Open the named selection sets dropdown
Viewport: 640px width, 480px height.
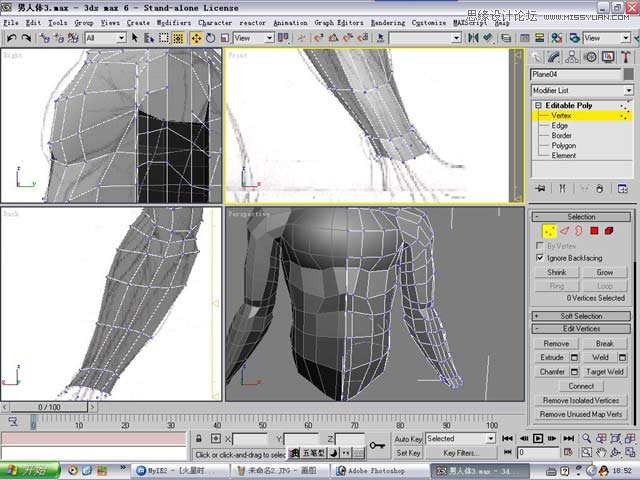click(424, 38)
